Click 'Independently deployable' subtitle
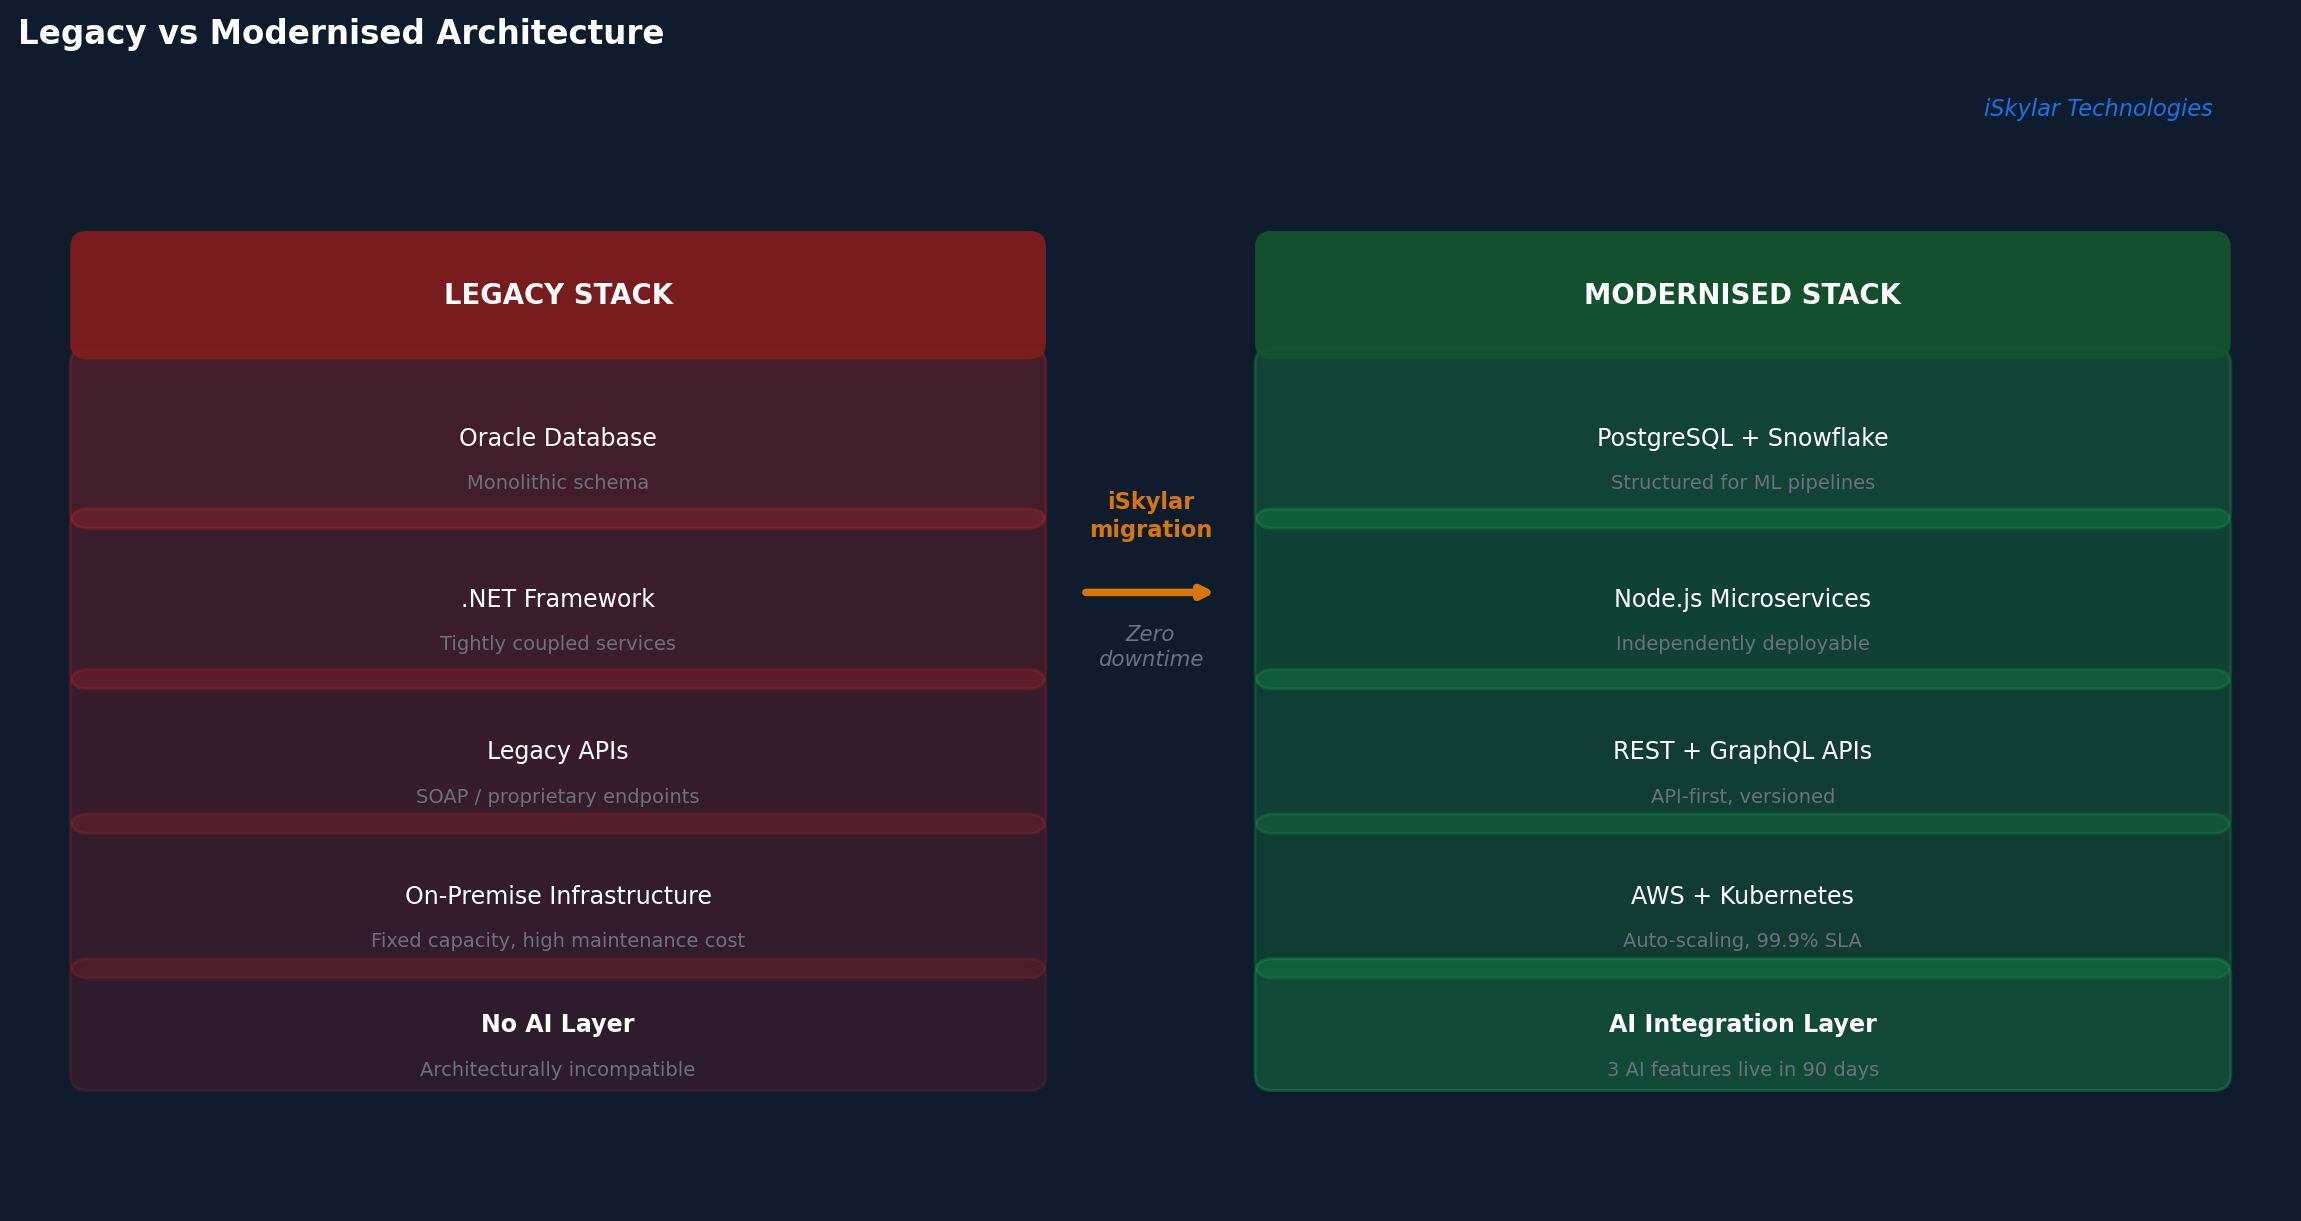 [x=1742, y=644]
